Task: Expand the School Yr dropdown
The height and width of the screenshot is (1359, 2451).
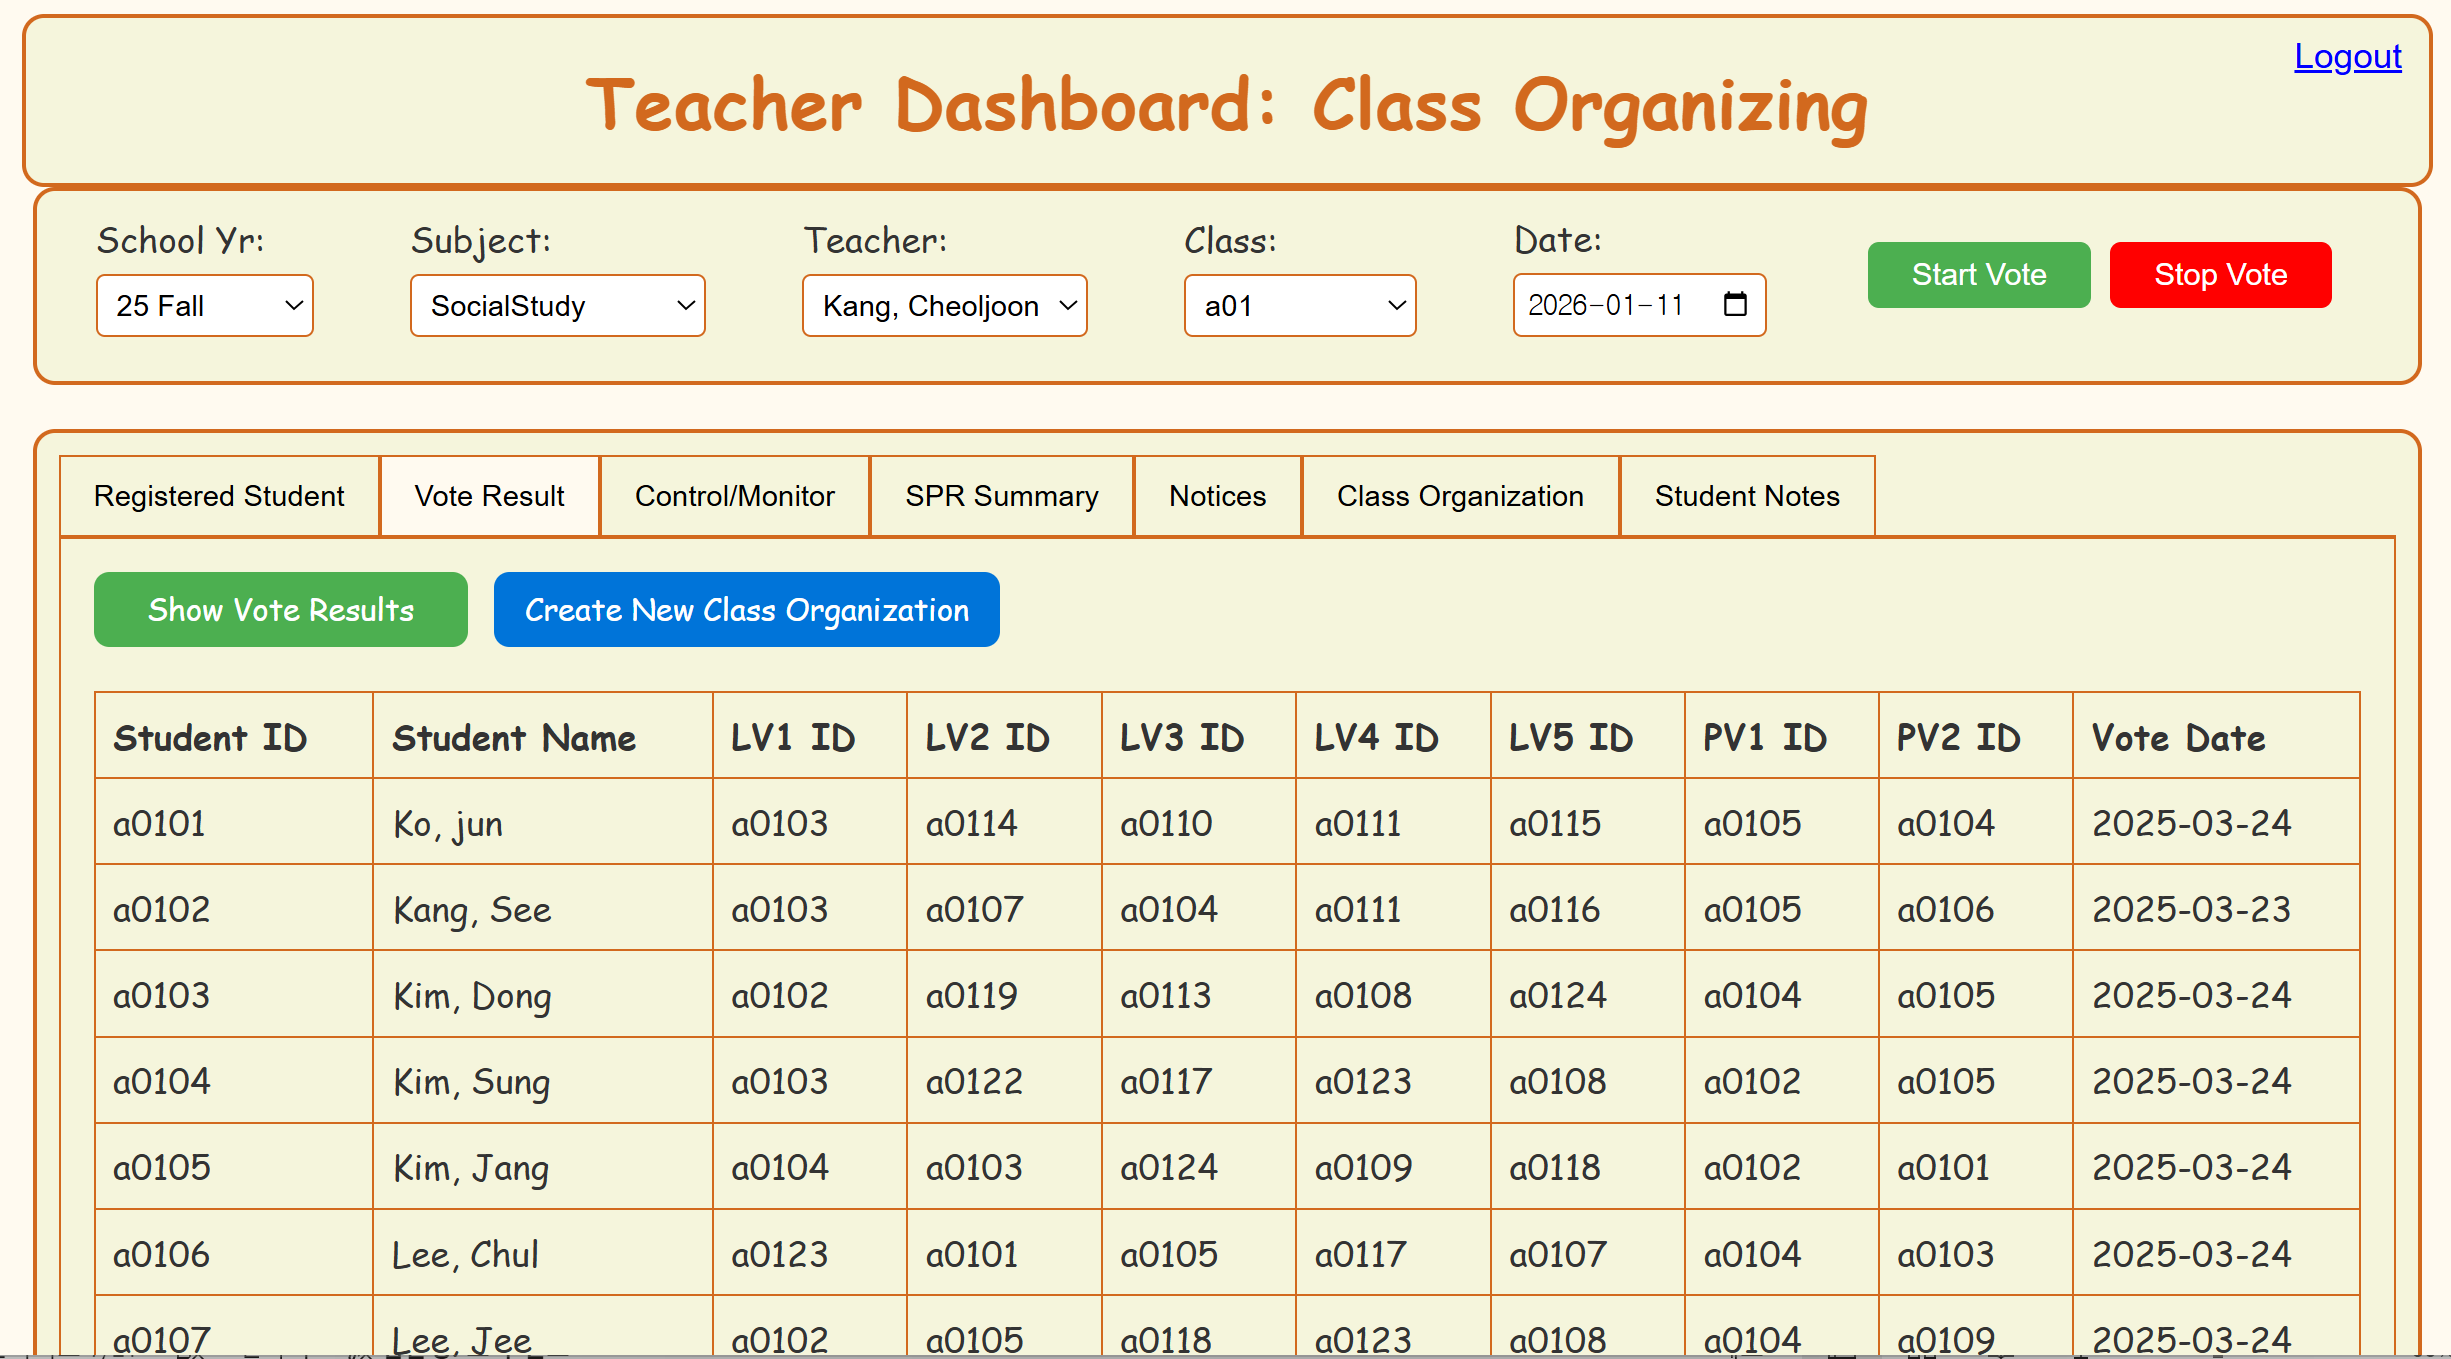Action: coord(204,306)
